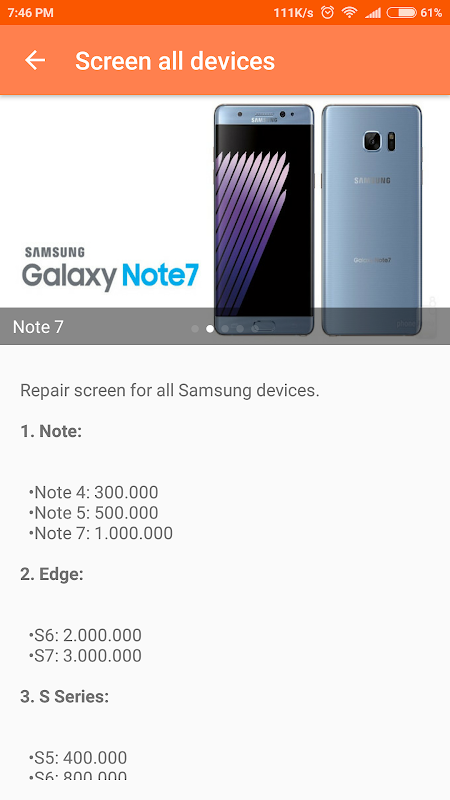Viewport: 450px width, 800px height.
Task: Tap the 111K/s network speed indicator
Action: (293, 12)
